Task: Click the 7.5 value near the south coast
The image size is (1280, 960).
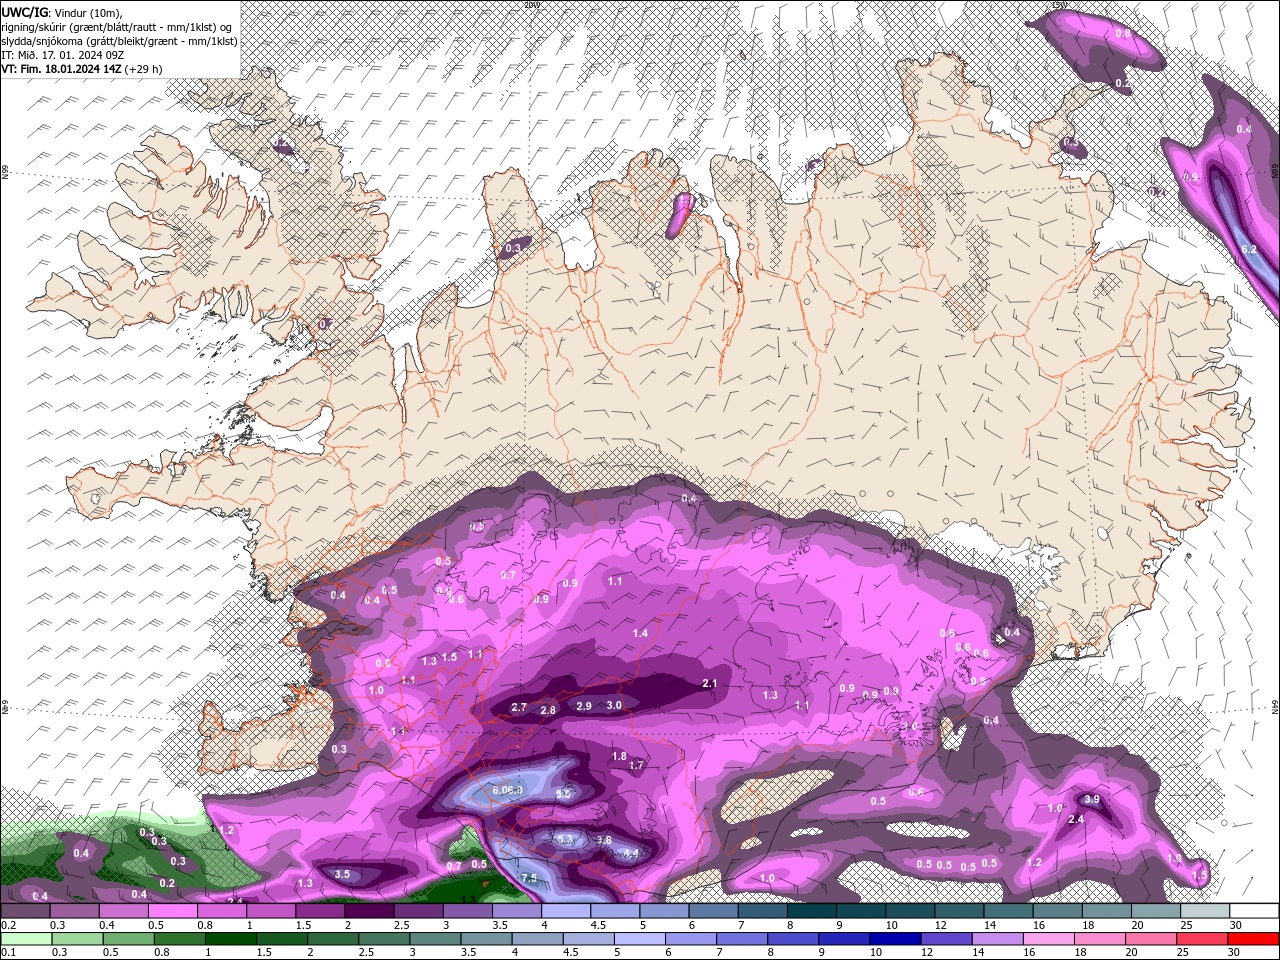Action: (x=529, y=879)
